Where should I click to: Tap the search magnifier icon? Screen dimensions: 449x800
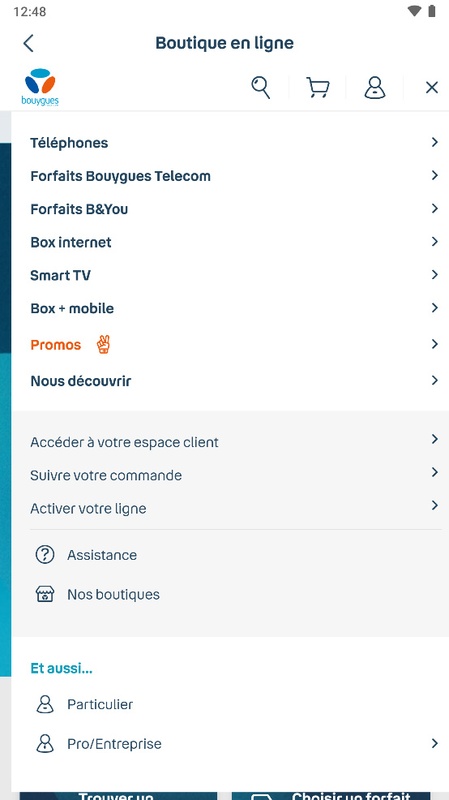260,87
